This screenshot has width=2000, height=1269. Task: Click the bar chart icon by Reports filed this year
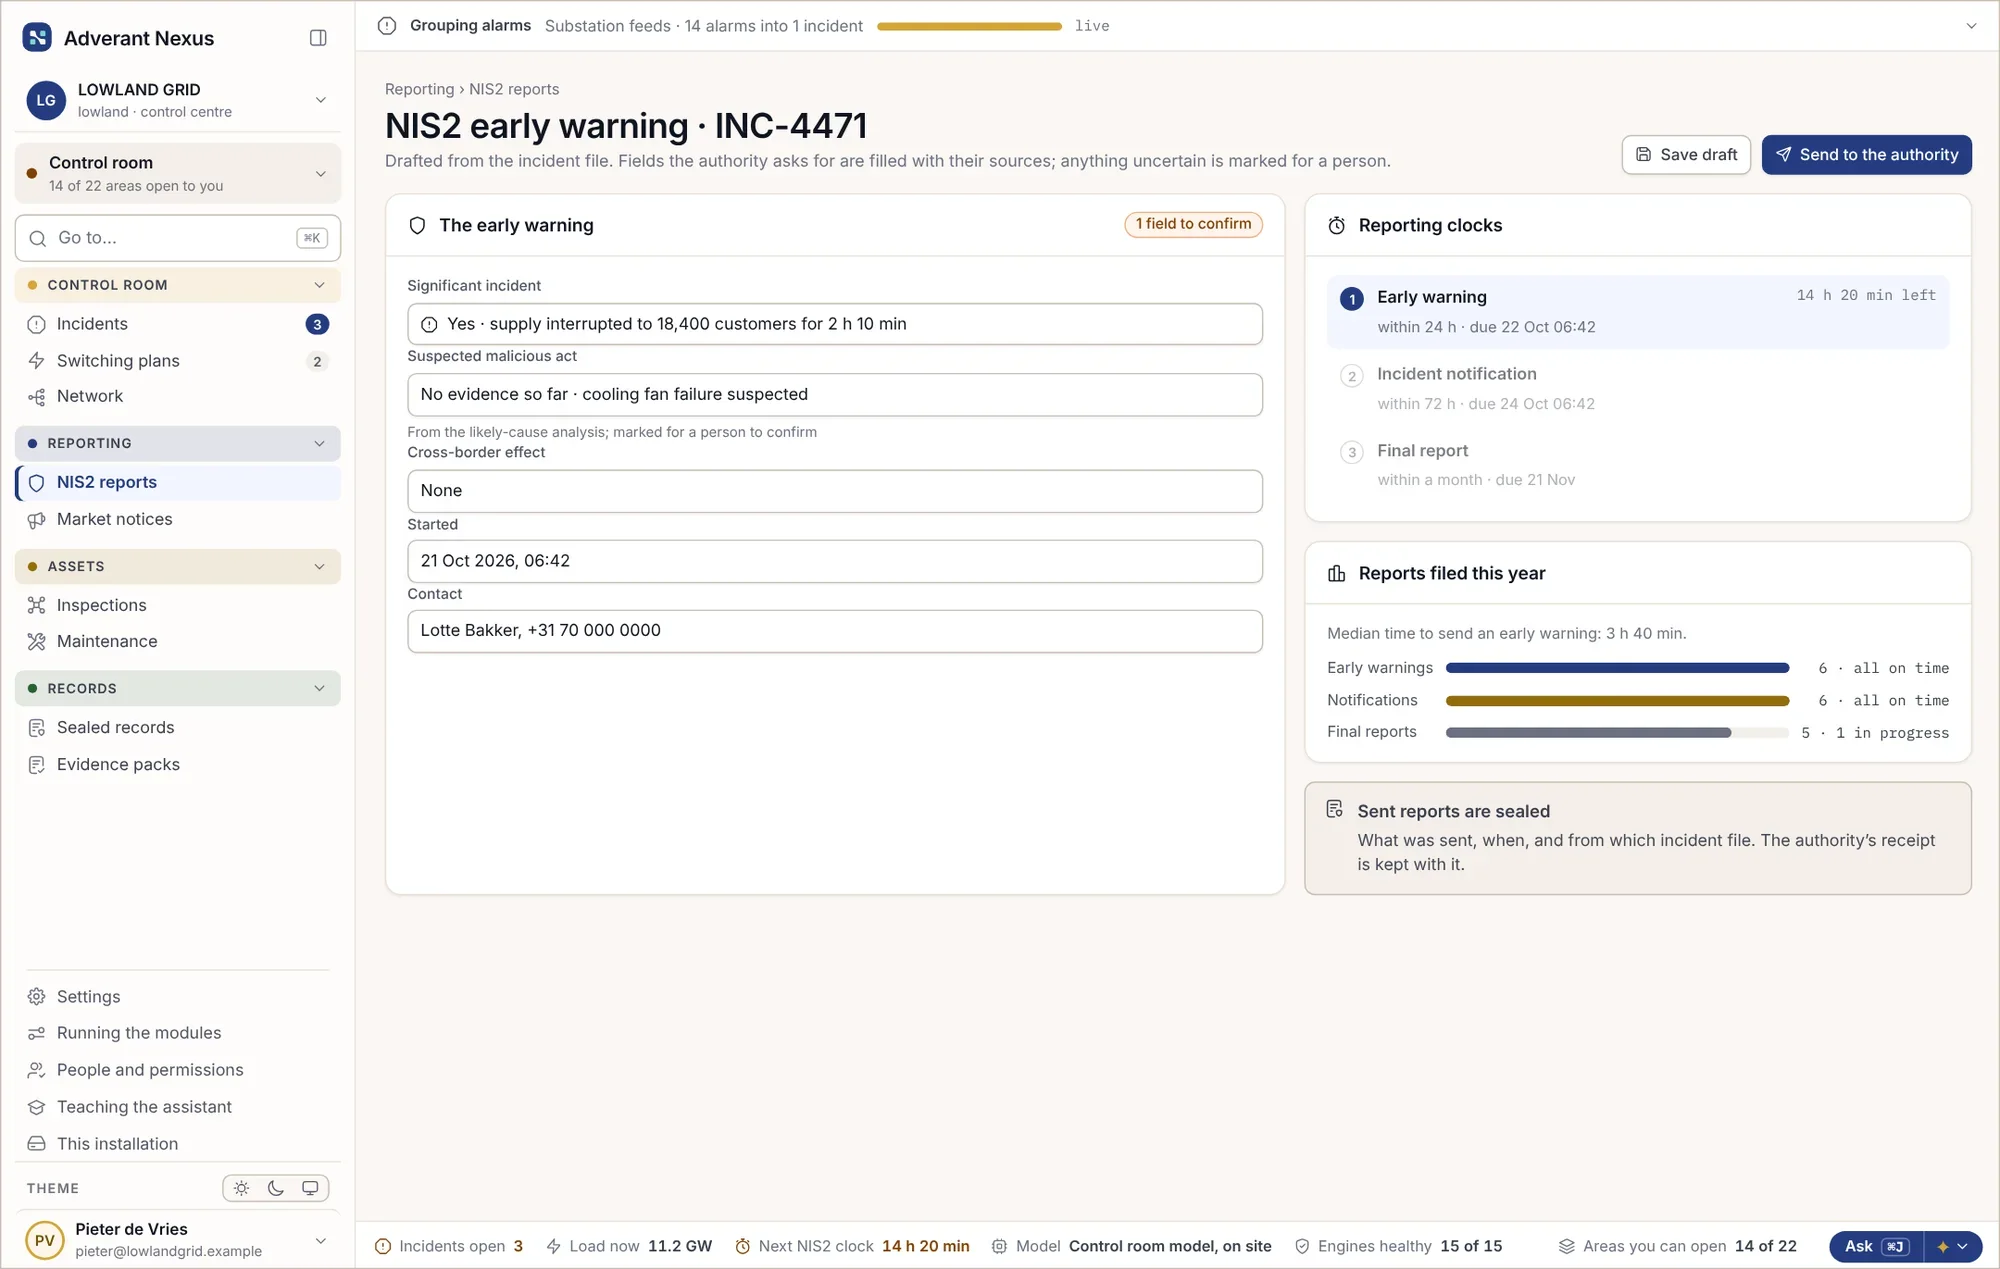[x=1336, y=573]
